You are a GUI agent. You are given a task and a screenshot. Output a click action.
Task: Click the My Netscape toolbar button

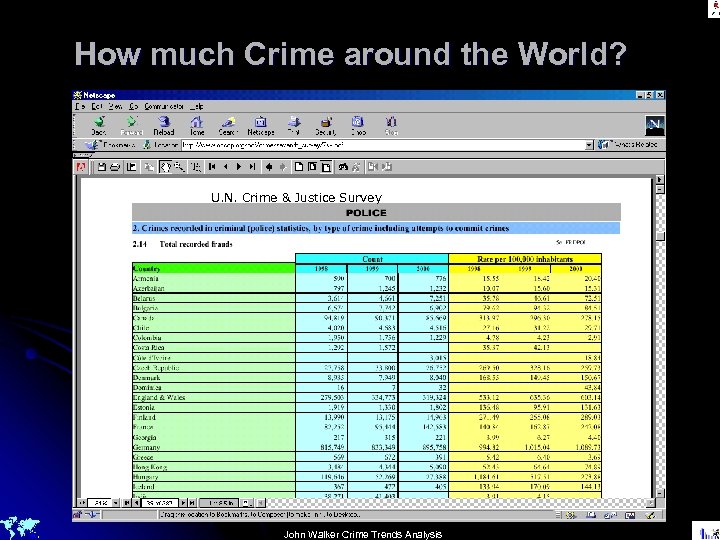point(260,126)
